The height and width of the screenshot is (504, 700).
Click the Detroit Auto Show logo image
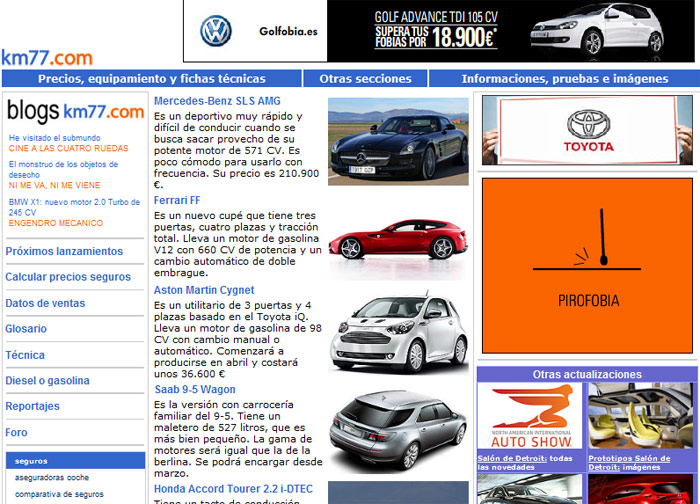click(530, 416)
